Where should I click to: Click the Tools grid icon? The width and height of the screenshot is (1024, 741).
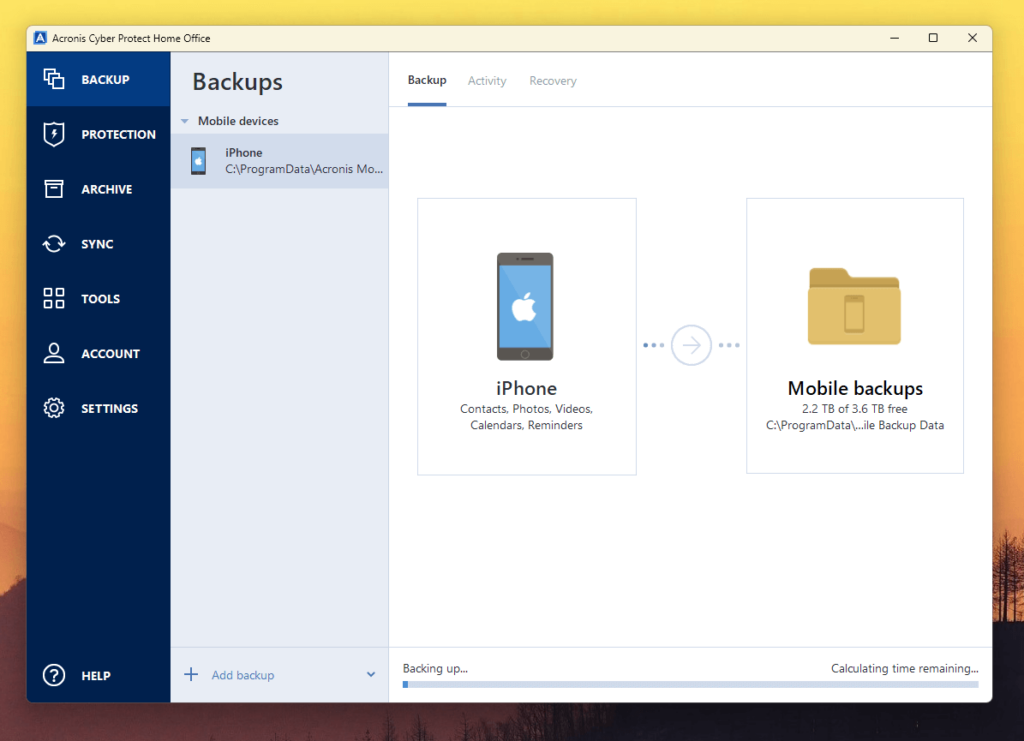[x=54, y=299]
